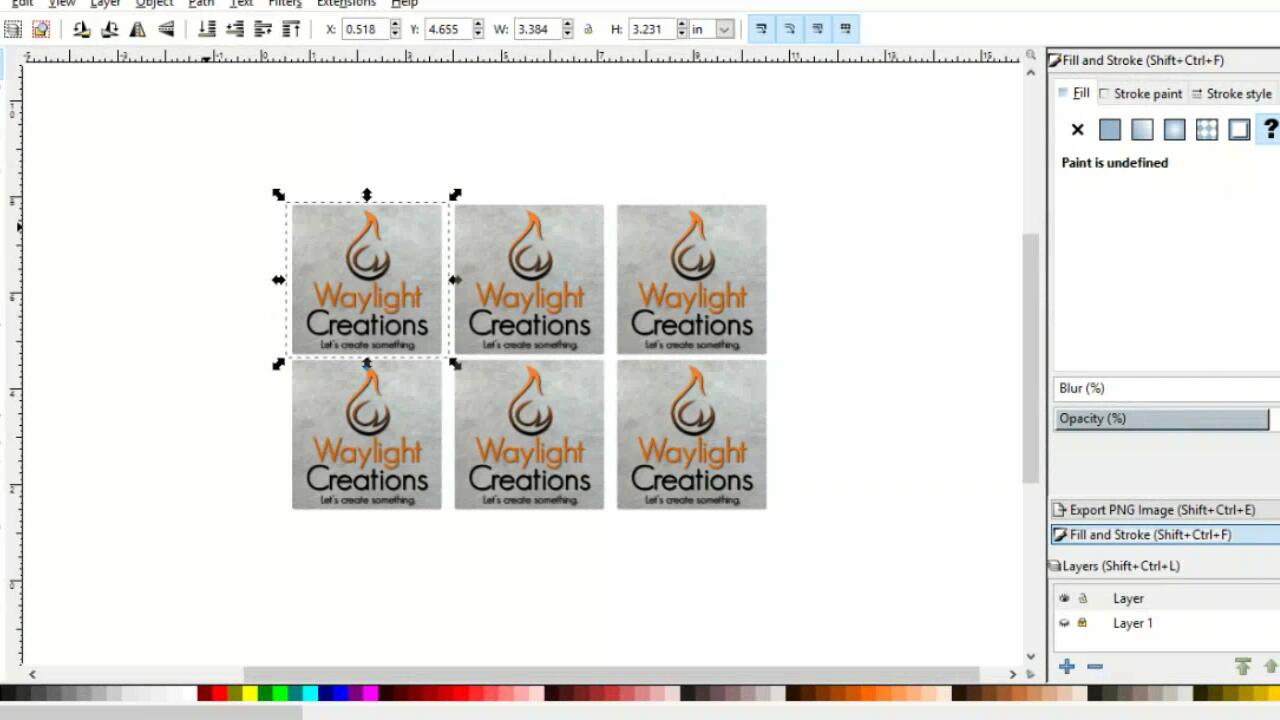
Task: Switch to the Stroke style tab
Action: (x=1232, y=93)
